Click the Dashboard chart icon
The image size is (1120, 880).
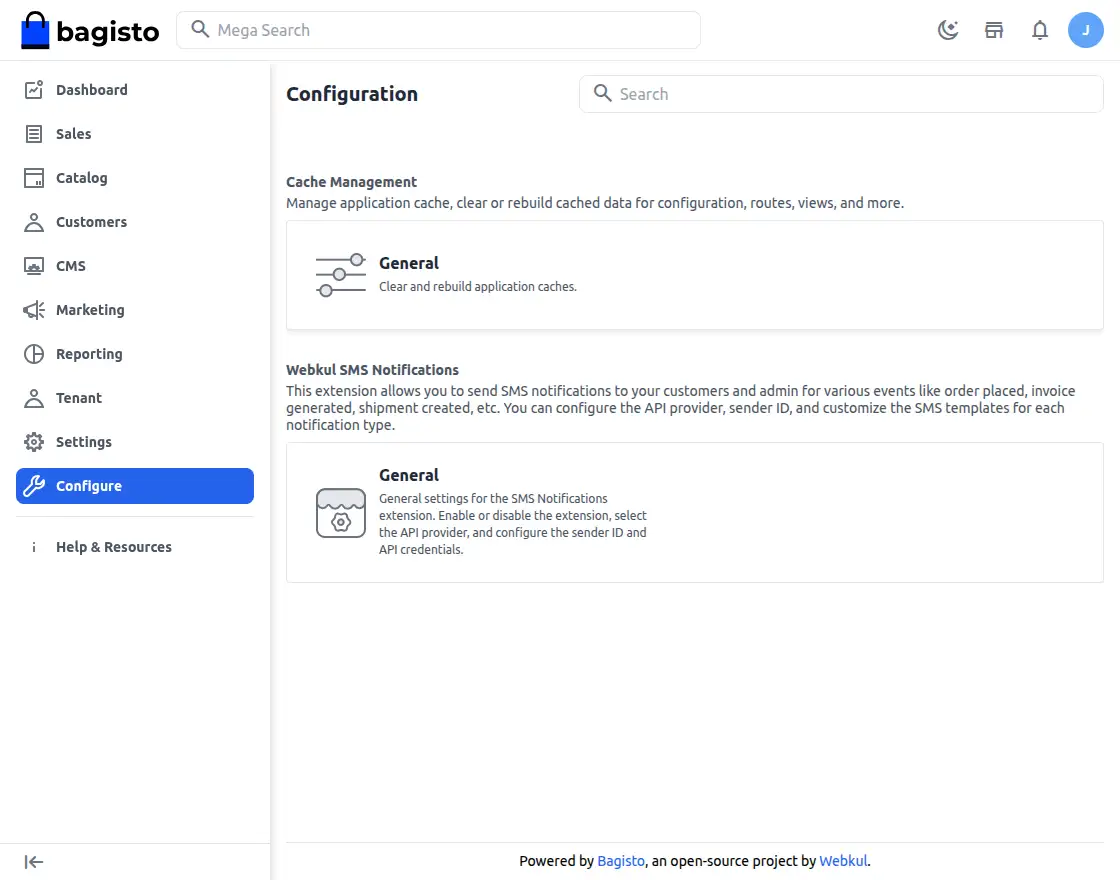click(34, 90)
